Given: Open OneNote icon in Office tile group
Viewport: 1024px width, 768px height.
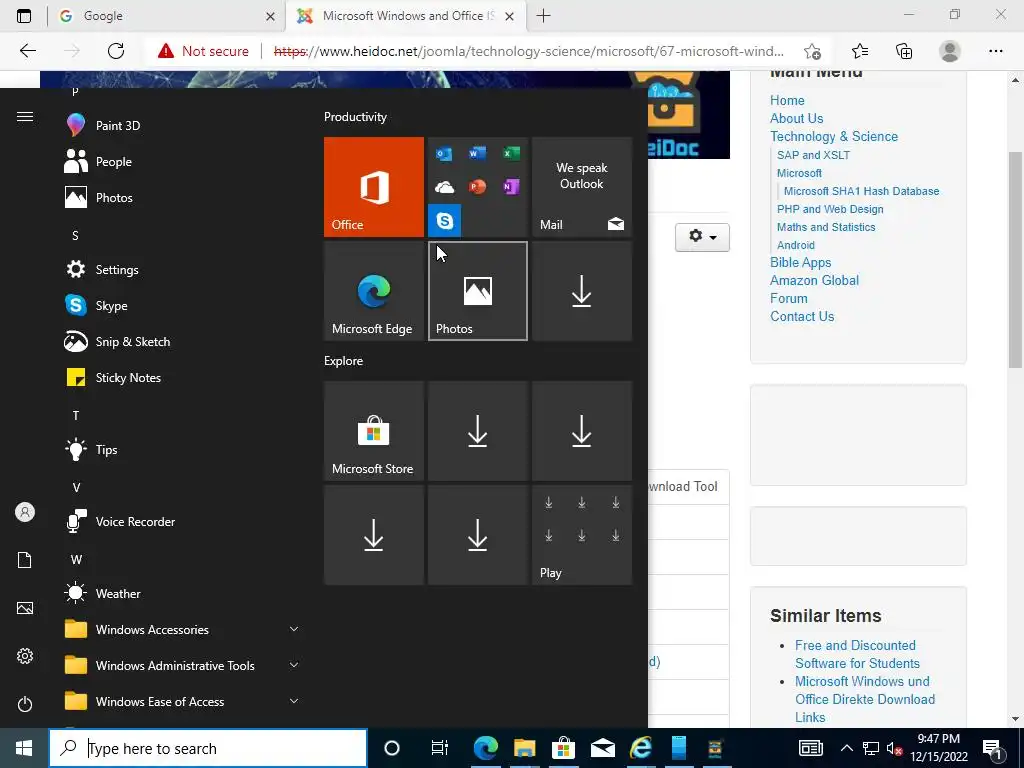Looking at the screenshot, I should [x=511, y=187].
